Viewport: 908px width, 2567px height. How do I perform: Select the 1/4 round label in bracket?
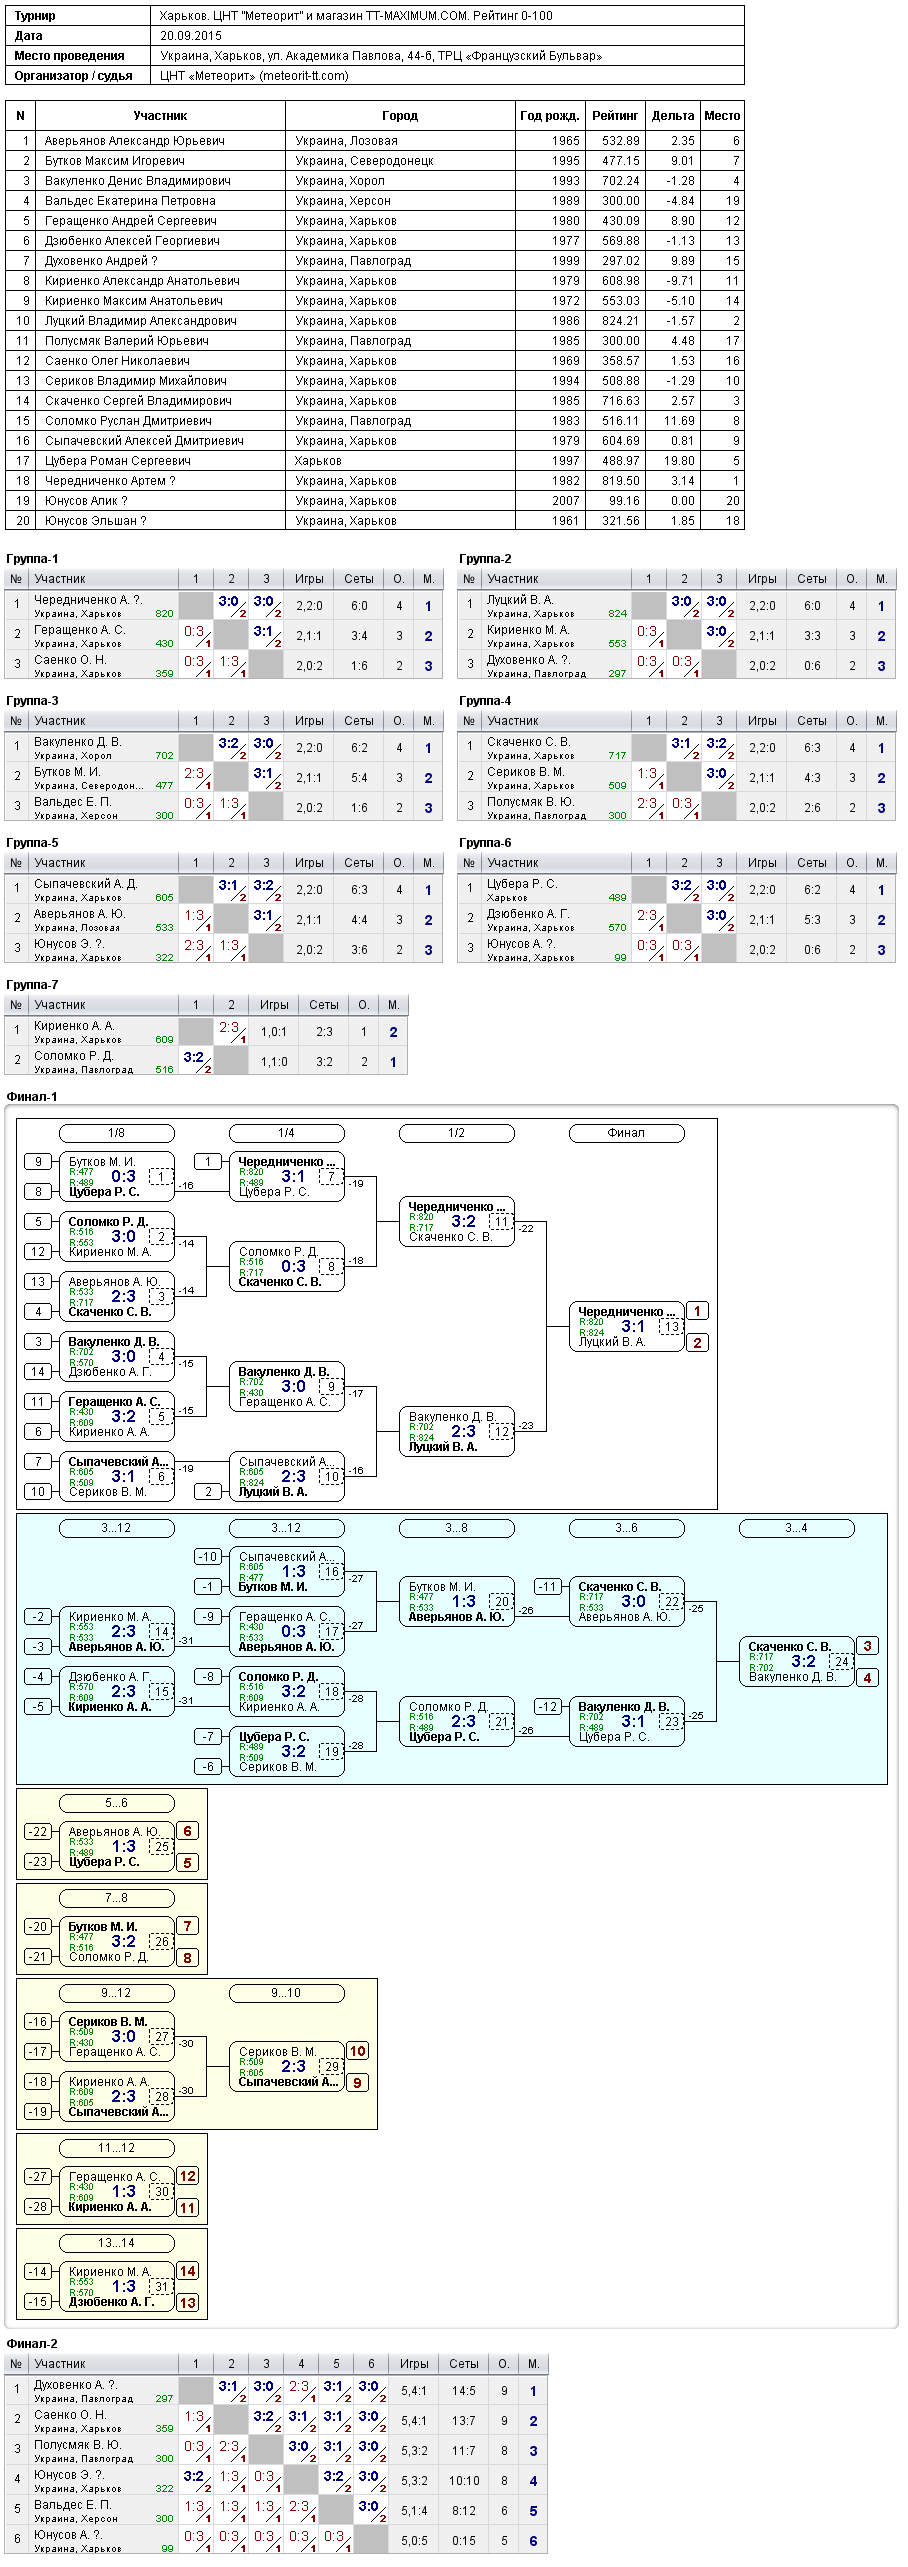287,1133
